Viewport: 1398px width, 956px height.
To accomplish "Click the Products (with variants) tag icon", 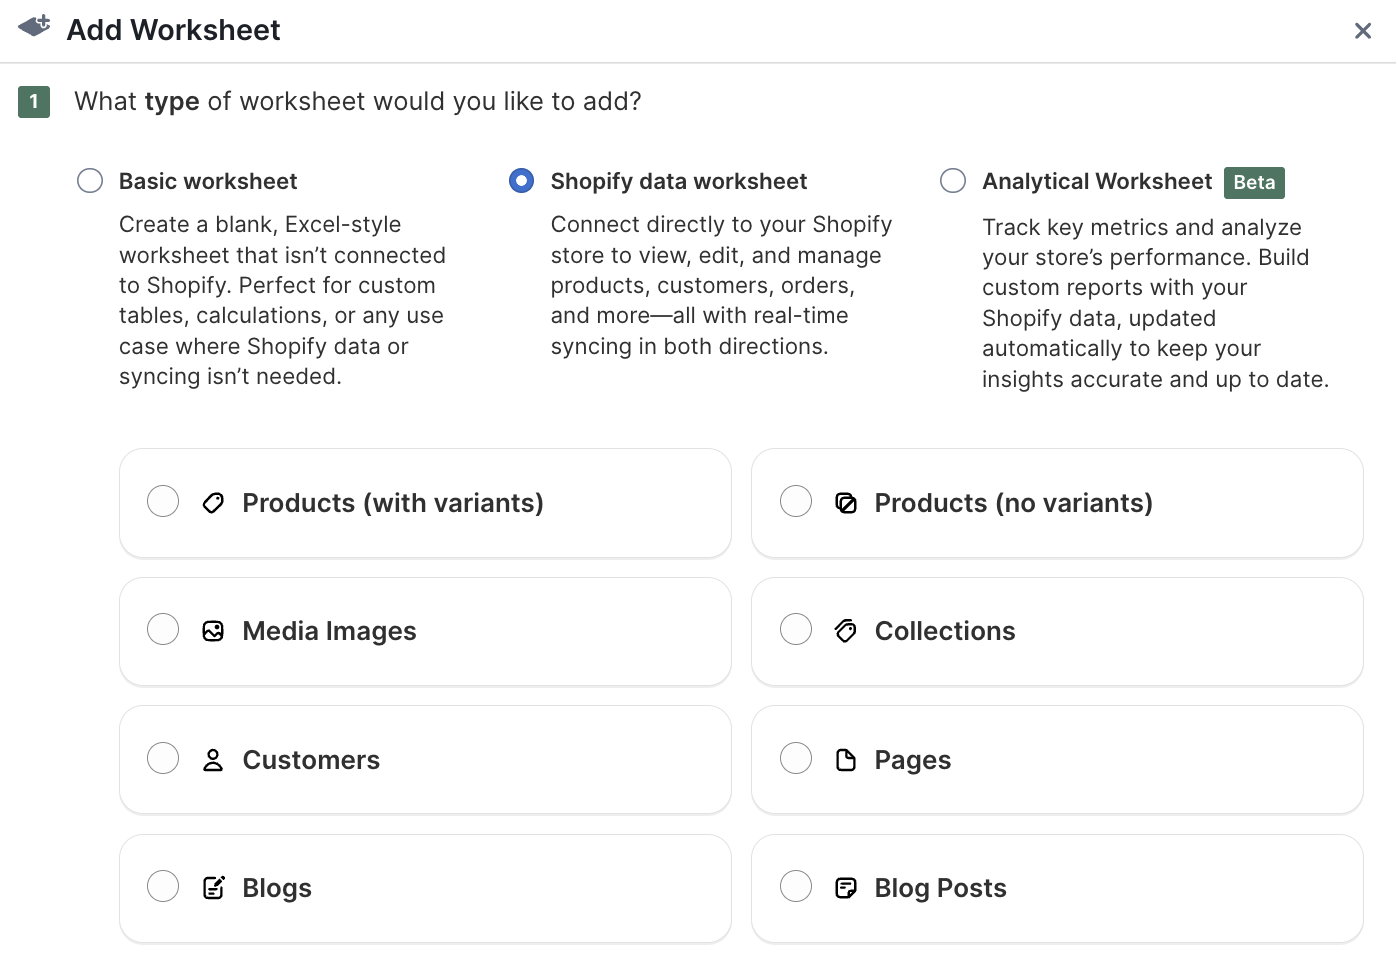I will (x=213, y=502).
